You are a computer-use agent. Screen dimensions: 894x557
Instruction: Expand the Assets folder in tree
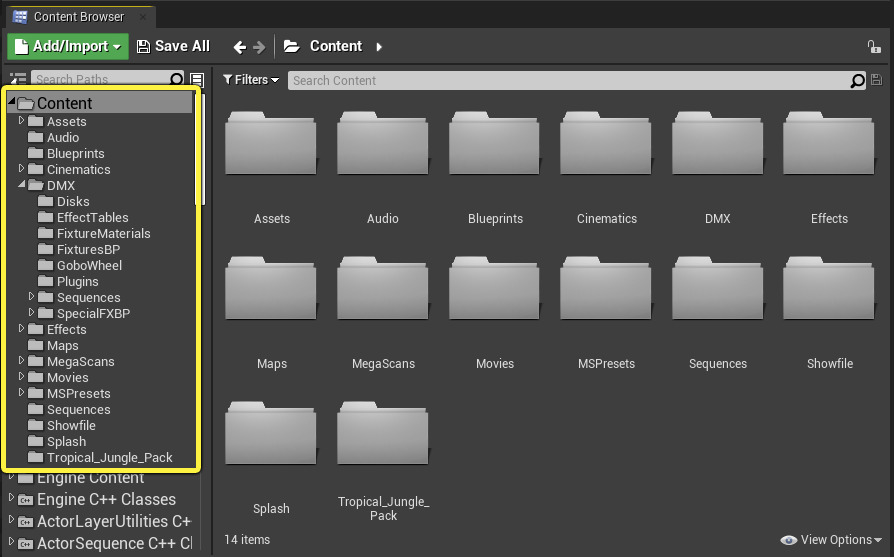click(x=22, y=120)
